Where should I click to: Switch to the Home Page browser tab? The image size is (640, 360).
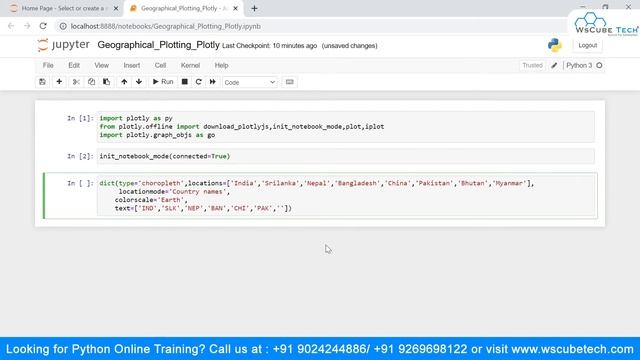tap(64, 9)
